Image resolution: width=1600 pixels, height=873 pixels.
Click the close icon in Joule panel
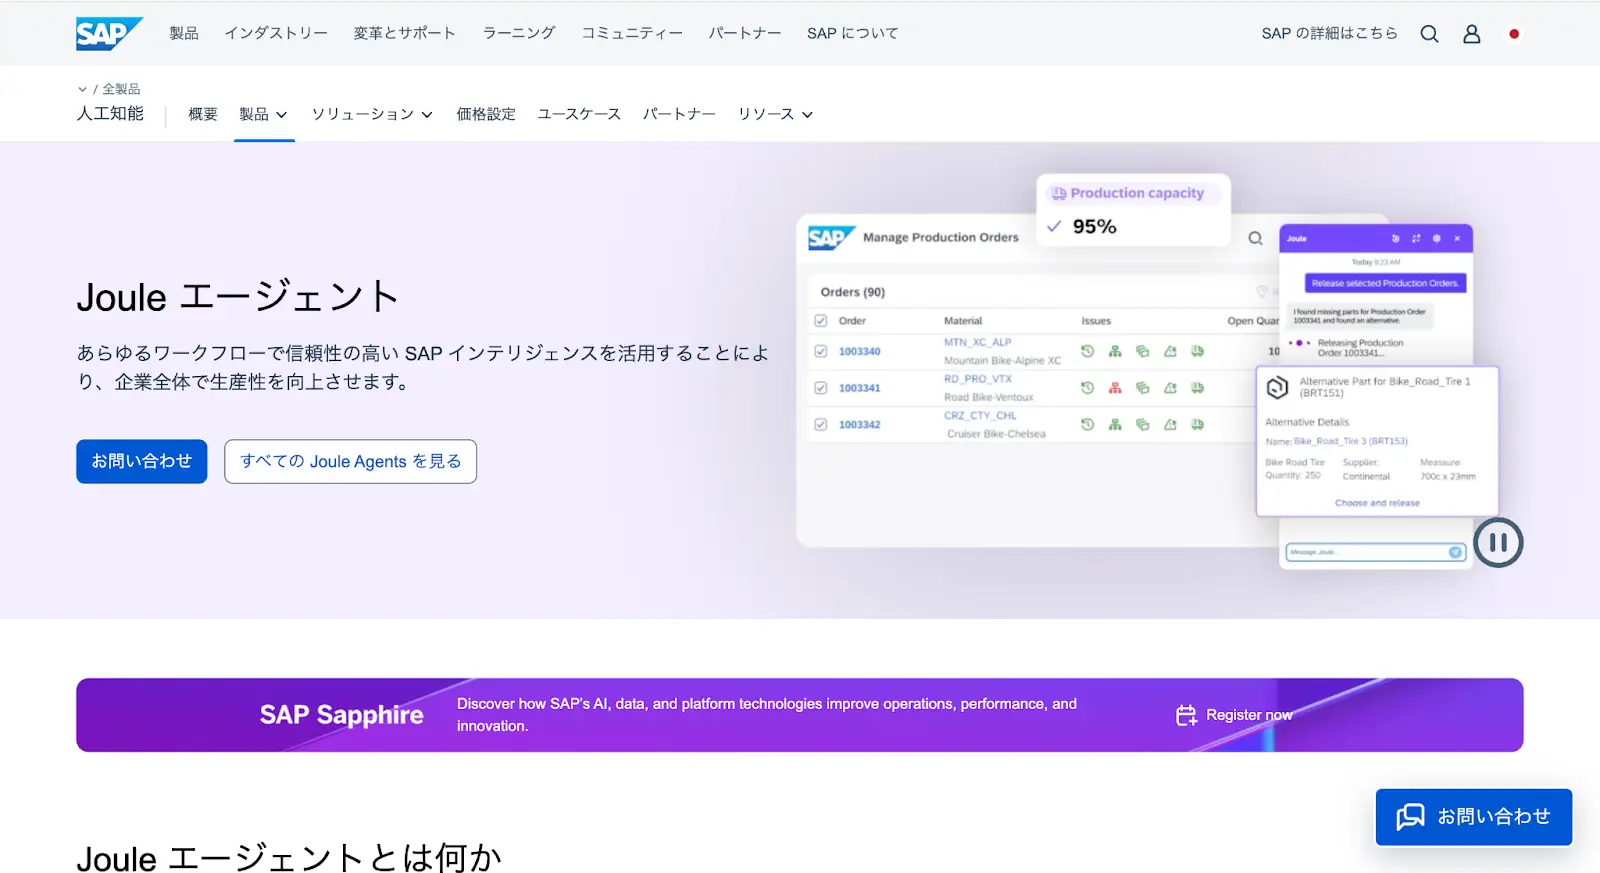tap(1457, 239)
